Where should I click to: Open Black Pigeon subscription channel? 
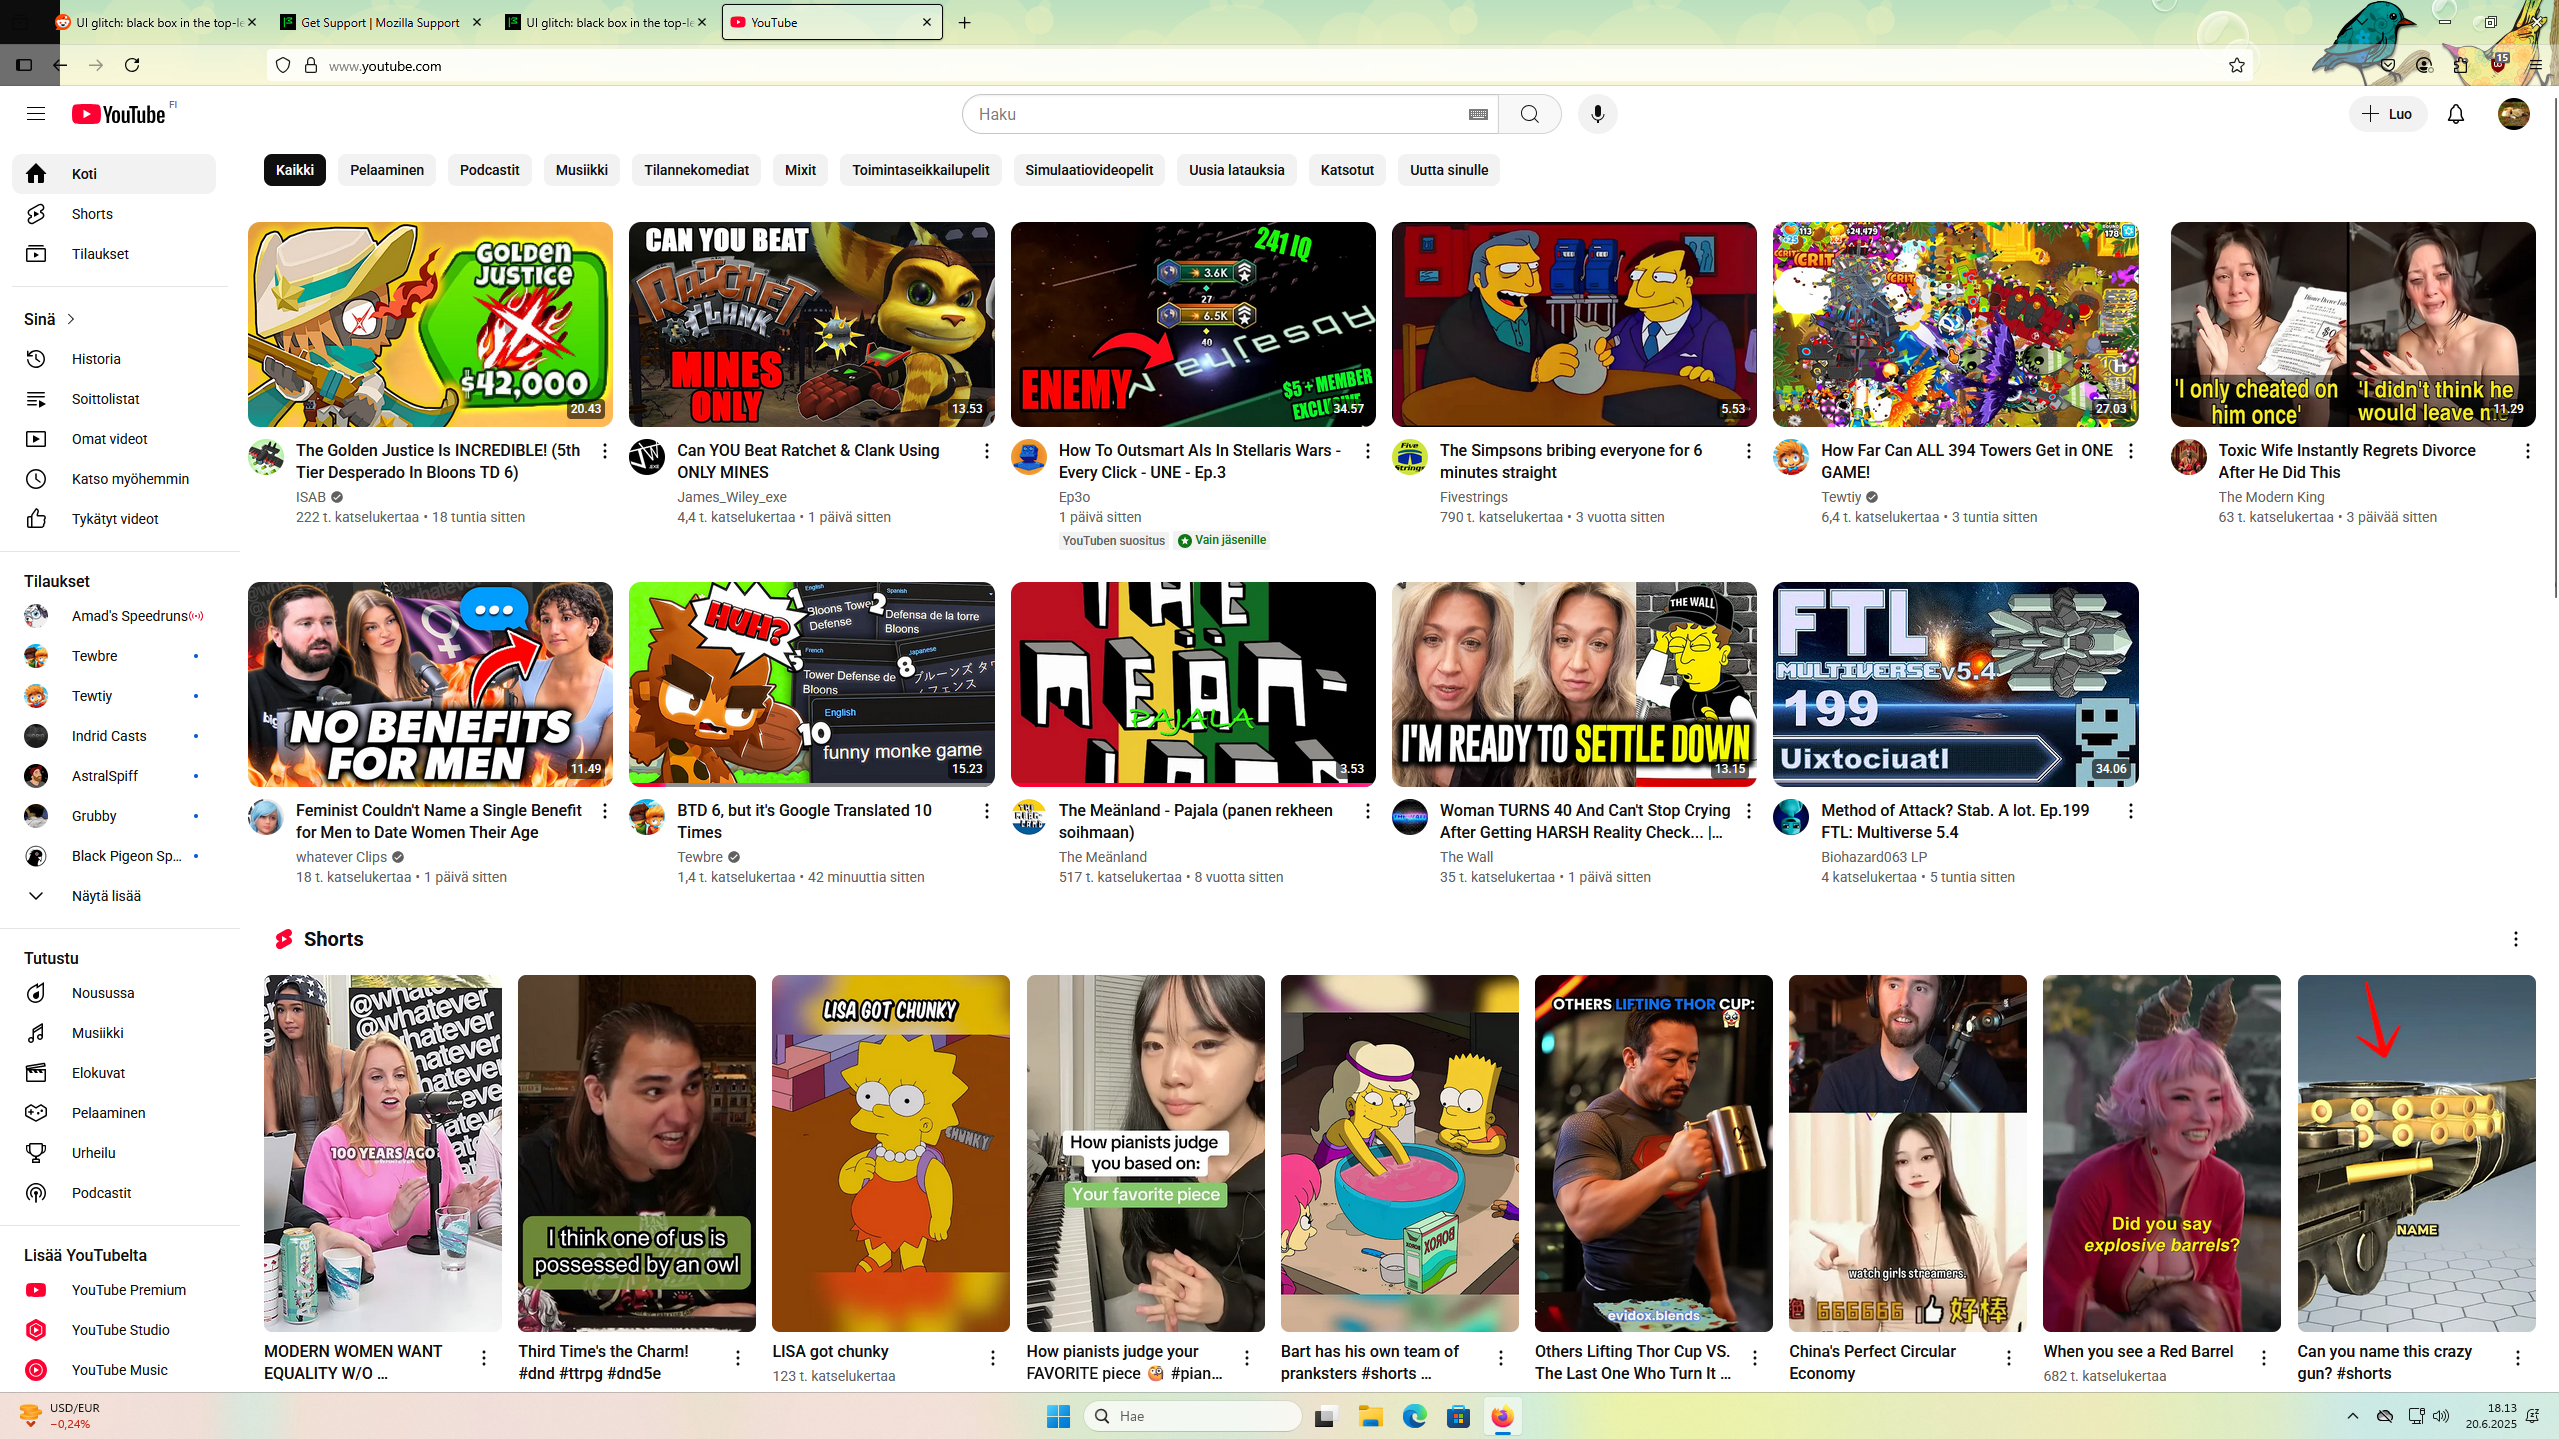[x=114, y=856]
